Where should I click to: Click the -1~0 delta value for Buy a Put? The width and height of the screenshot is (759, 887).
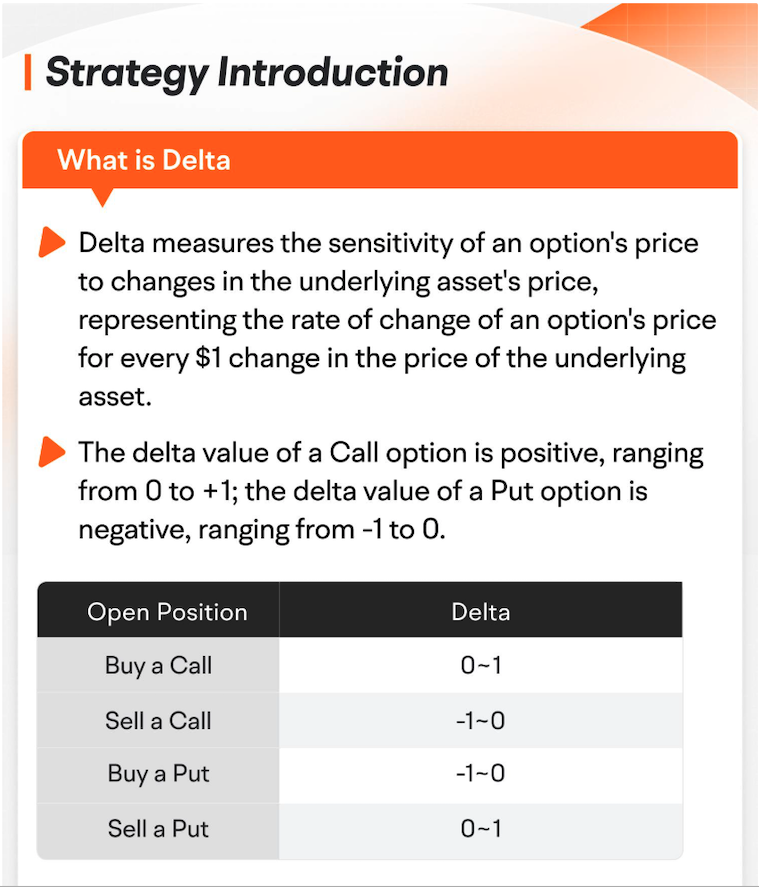point(481,774)
